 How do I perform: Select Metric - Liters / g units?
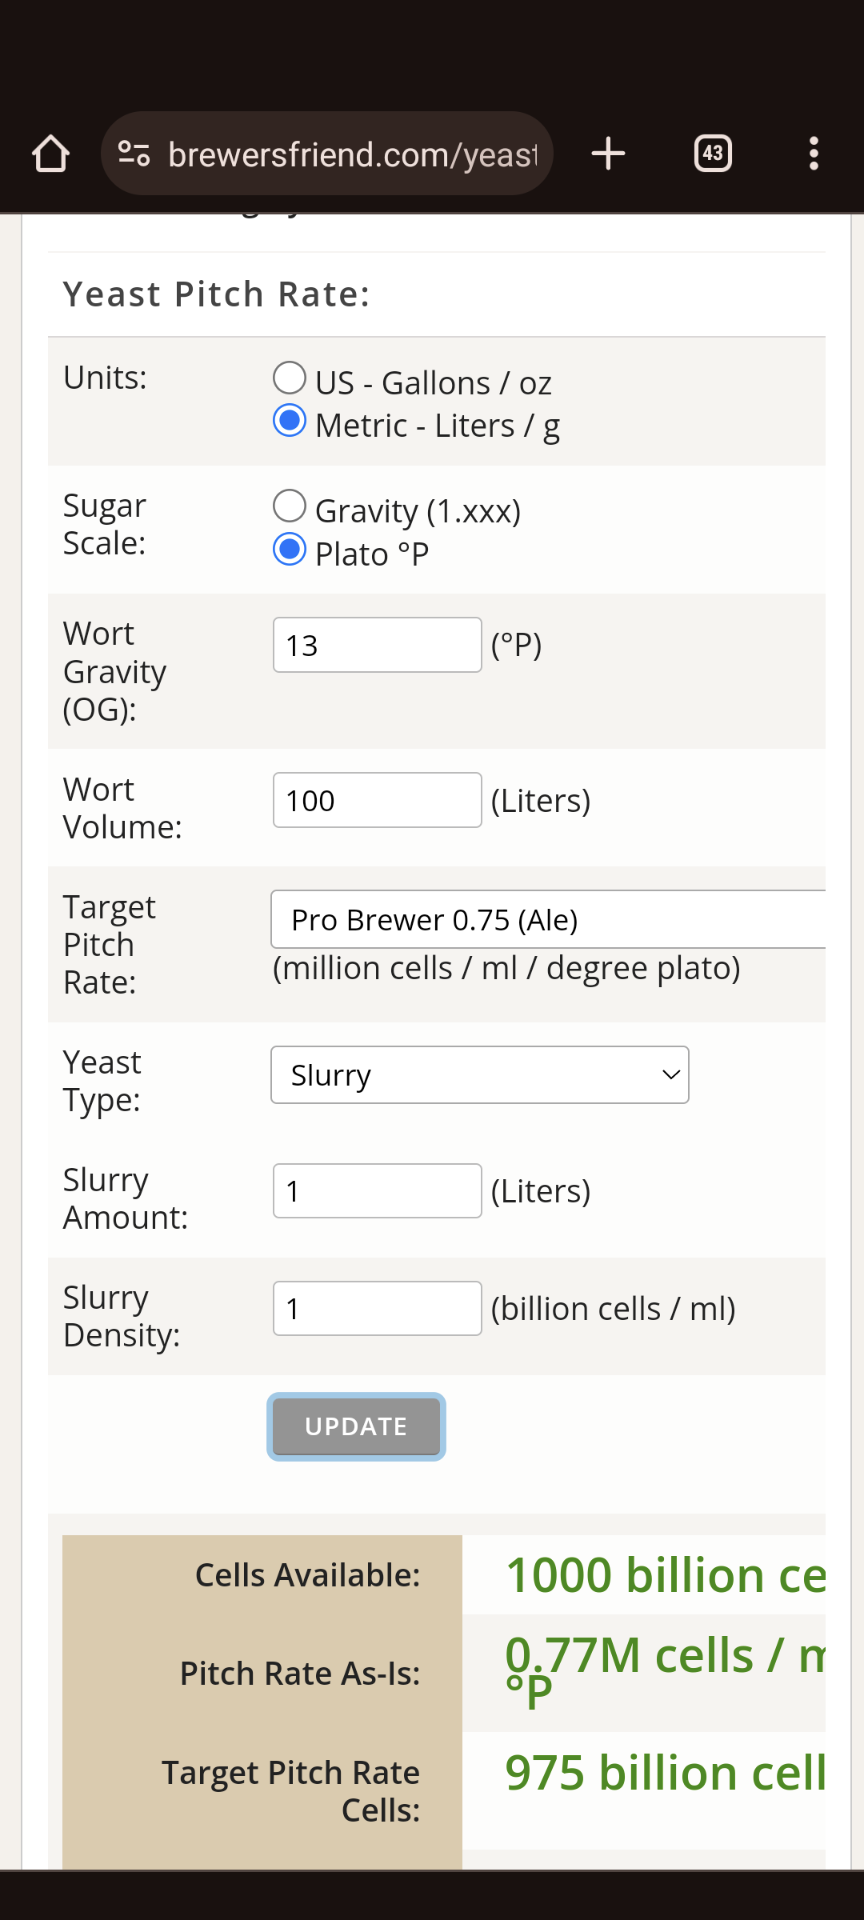pyautogui.click(x=290, y=422)
